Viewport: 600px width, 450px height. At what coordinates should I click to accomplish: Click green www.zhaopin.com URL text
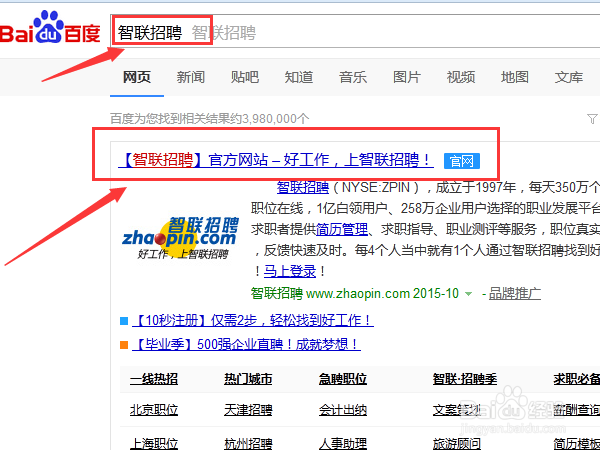coord(358,293)
